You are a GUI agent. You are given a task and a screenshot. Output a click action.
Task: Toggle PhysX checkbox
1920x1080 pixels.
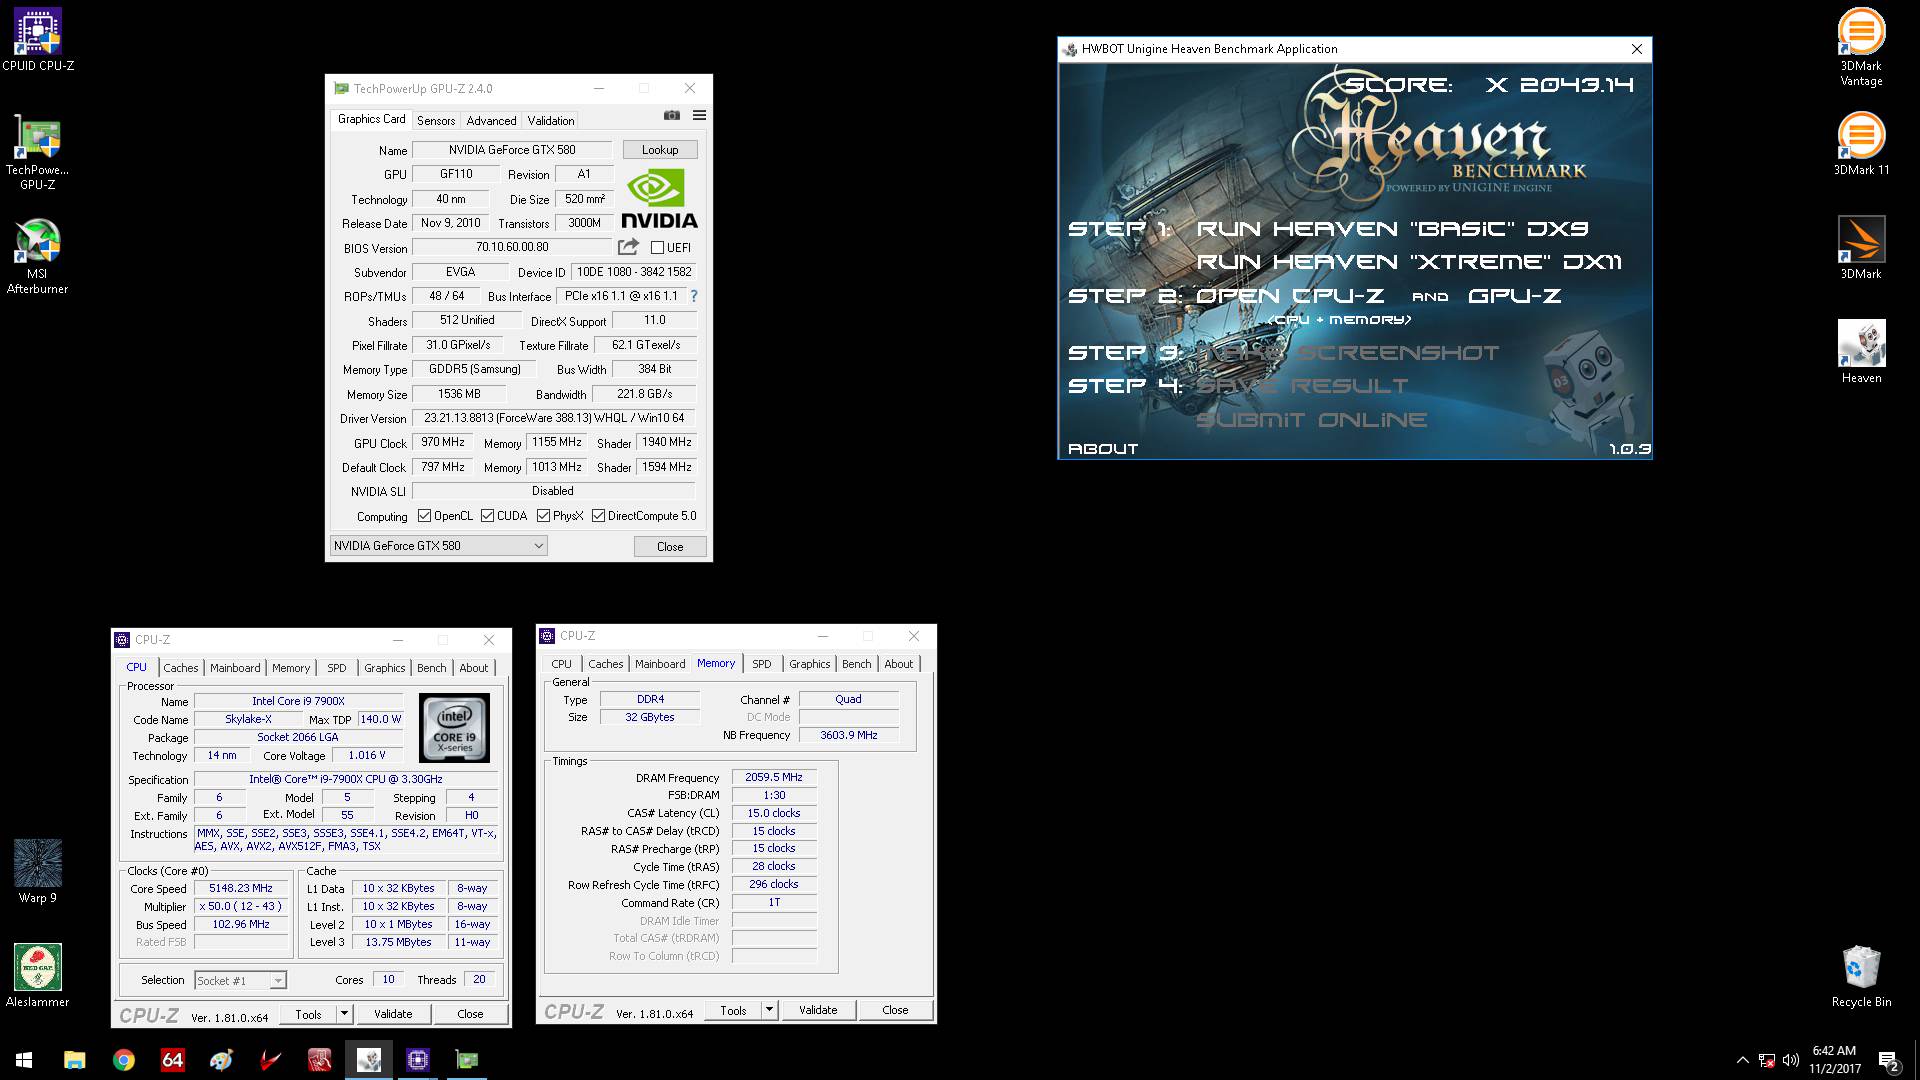pos(543,516)
